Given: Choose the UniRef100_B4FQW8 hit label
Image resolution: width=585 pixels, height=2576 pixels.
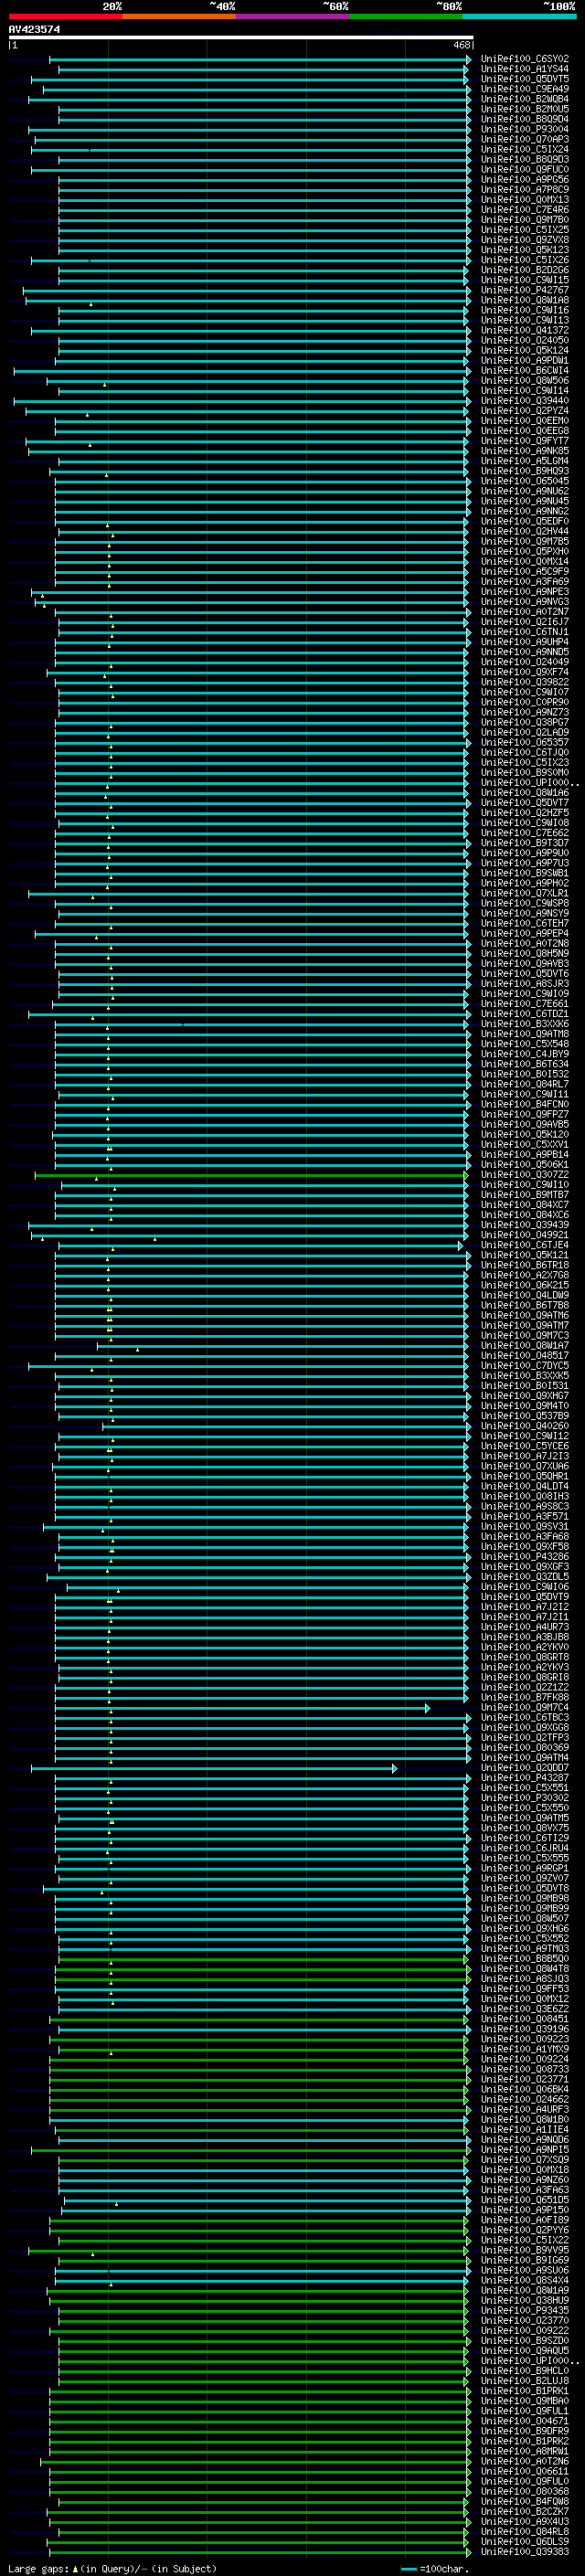Looking at the screenshot, I should pyautogui.click(x=524, y=2502).
